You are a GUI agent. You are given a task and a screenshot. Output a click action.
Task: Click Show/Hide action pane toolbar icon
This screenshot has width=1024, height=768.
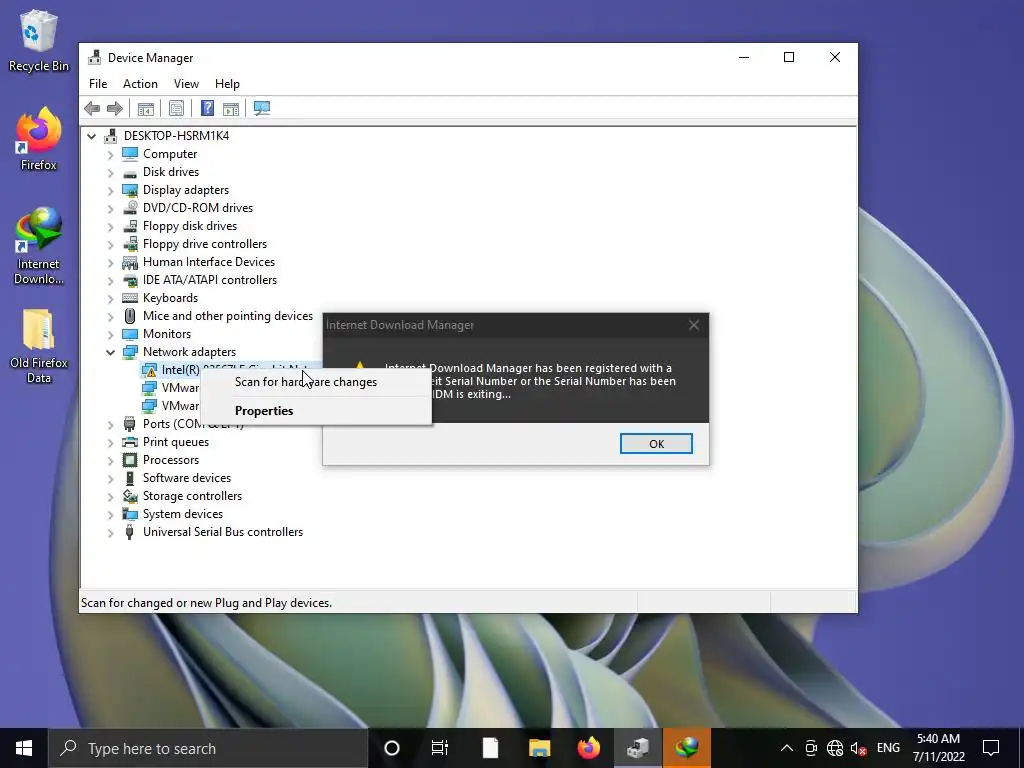click(231, 108)
